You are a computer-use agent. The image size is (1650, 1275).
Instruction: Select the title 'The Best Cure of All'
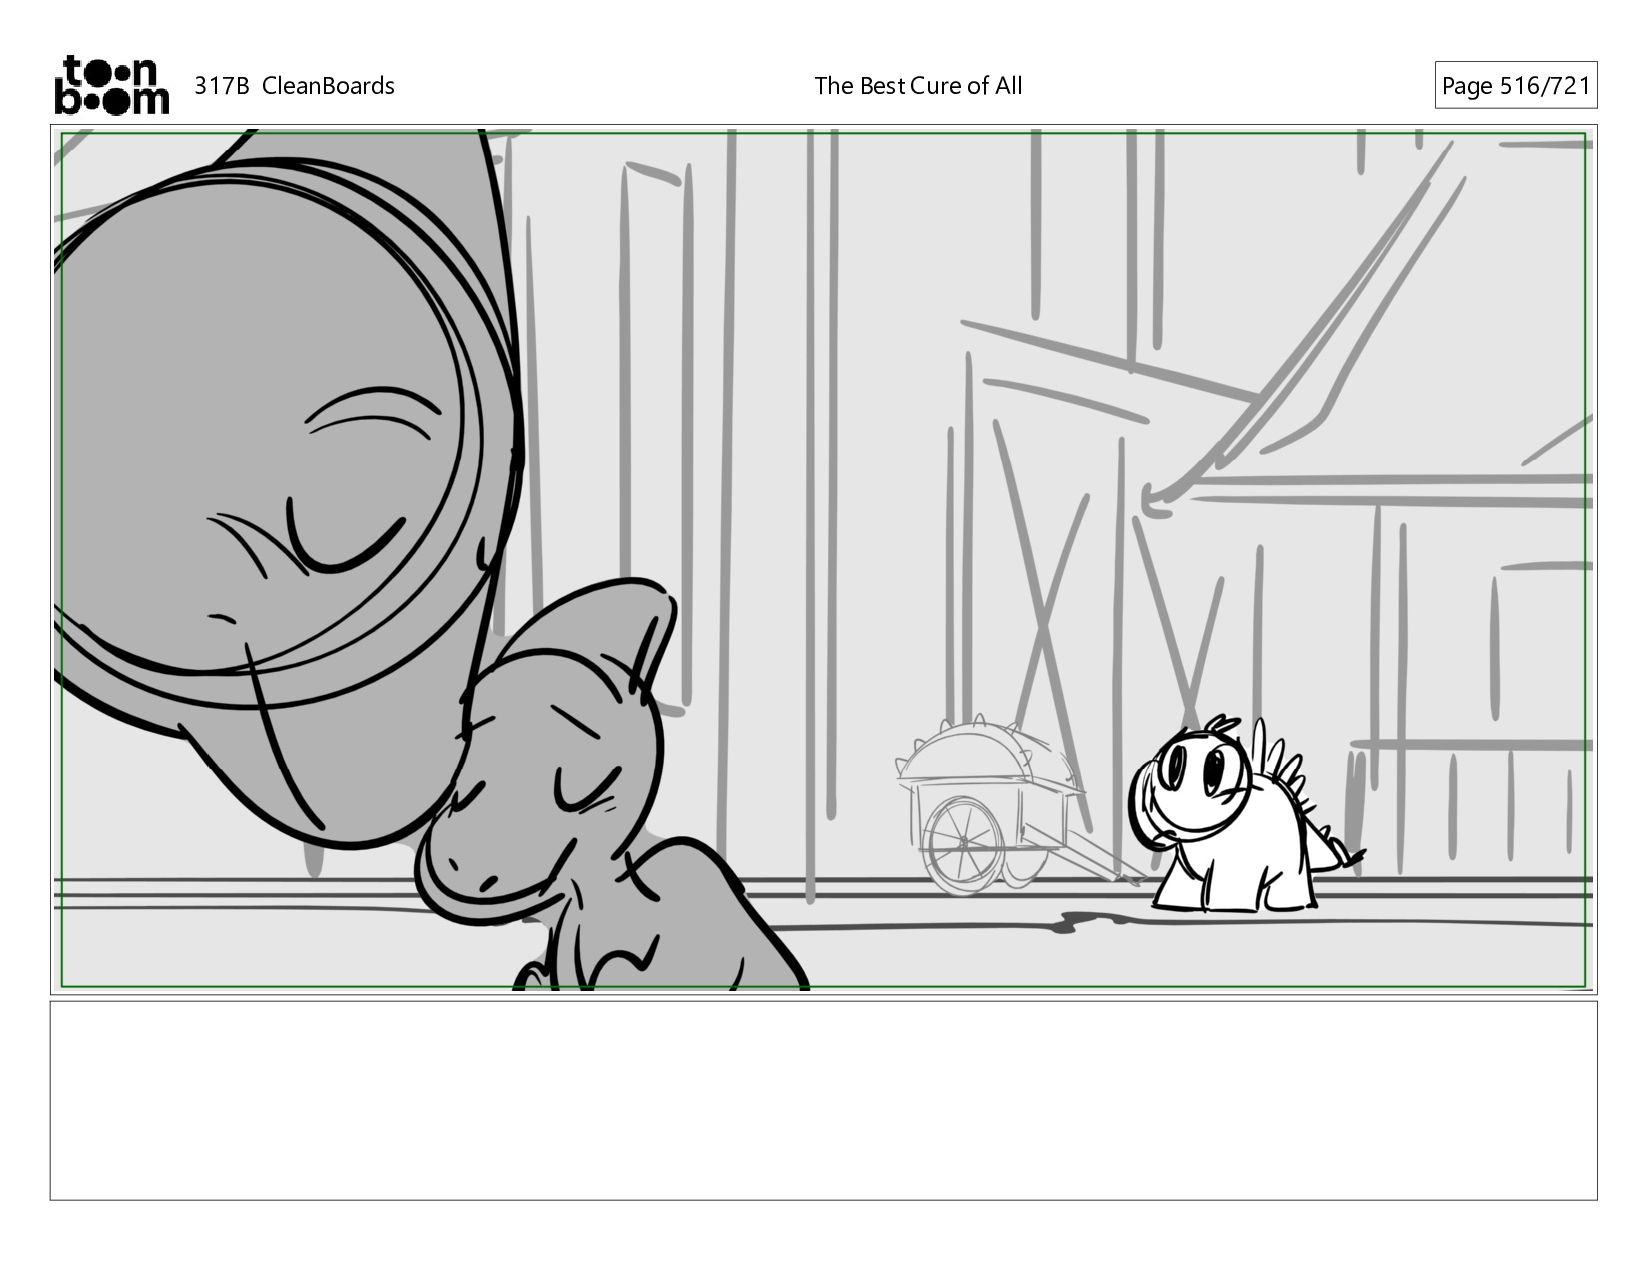(918, 86)
